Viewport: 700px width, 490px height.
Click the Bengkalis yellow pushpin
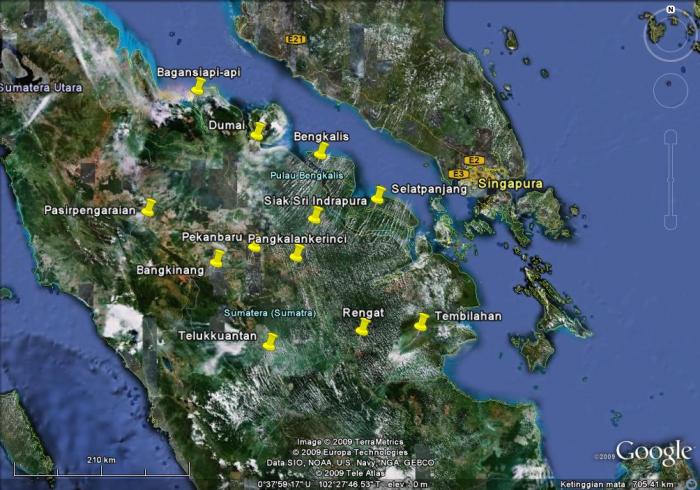[321, 151]
